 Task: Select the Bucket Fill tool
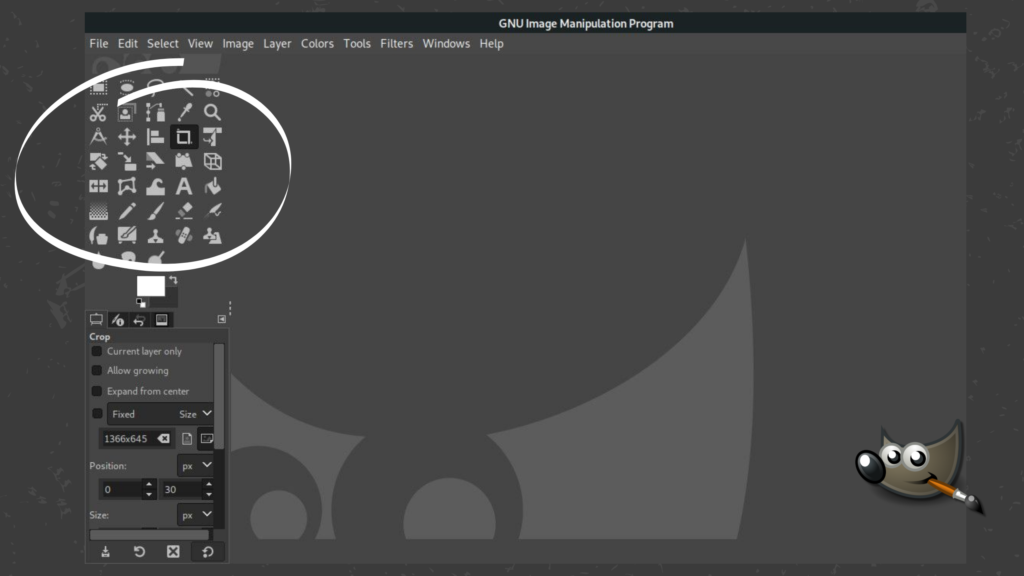pos(212,187)
